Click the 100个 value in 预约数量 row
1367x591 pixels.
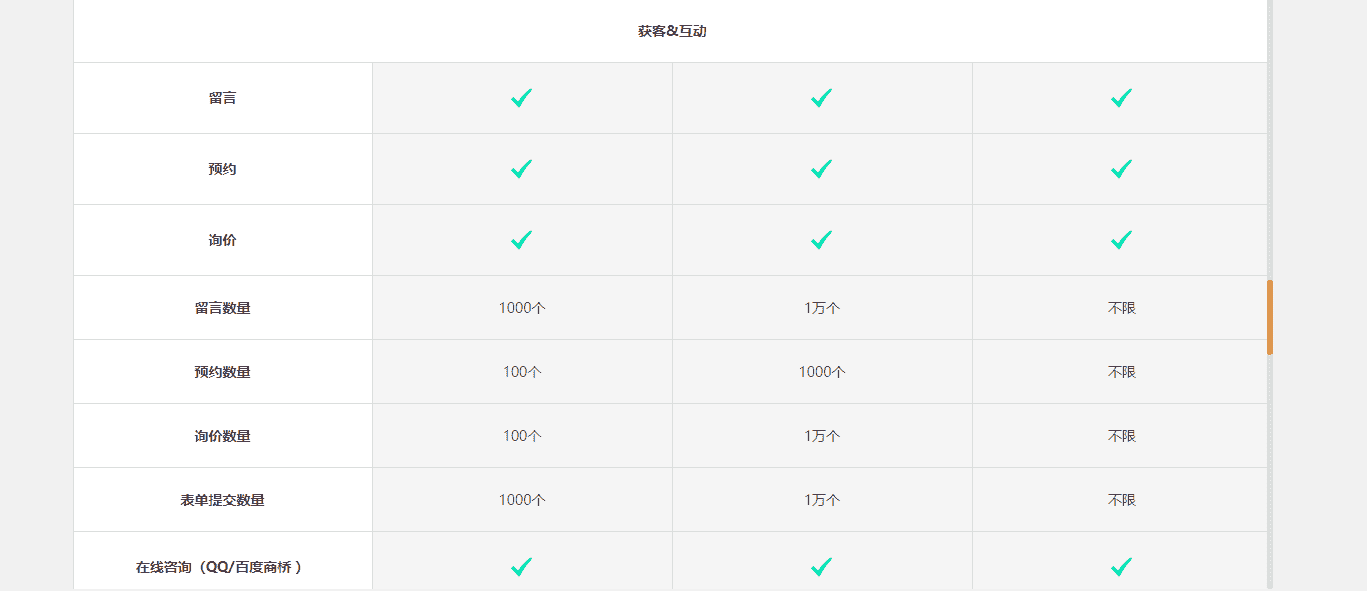pyautogui.click(x=522, y=372)
